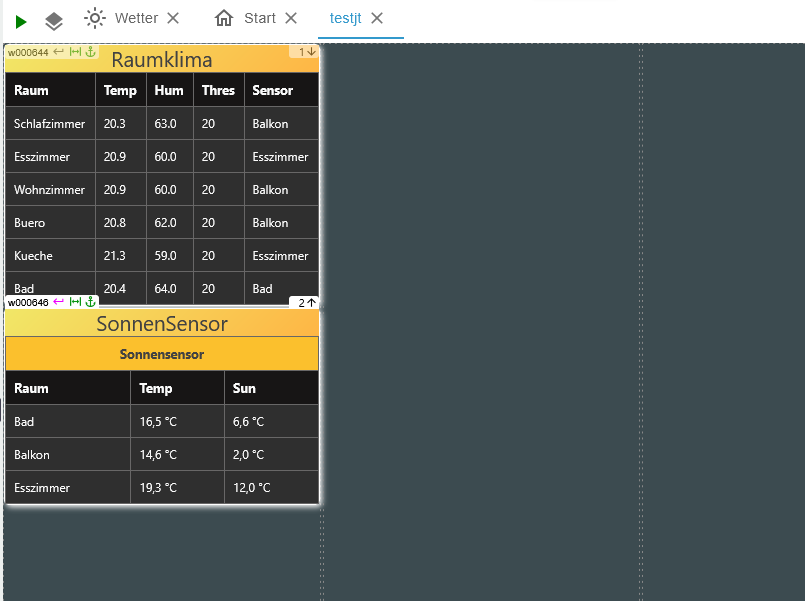Switch to the Wetter tab
The image size is (805, 601).
click(136, 18)
